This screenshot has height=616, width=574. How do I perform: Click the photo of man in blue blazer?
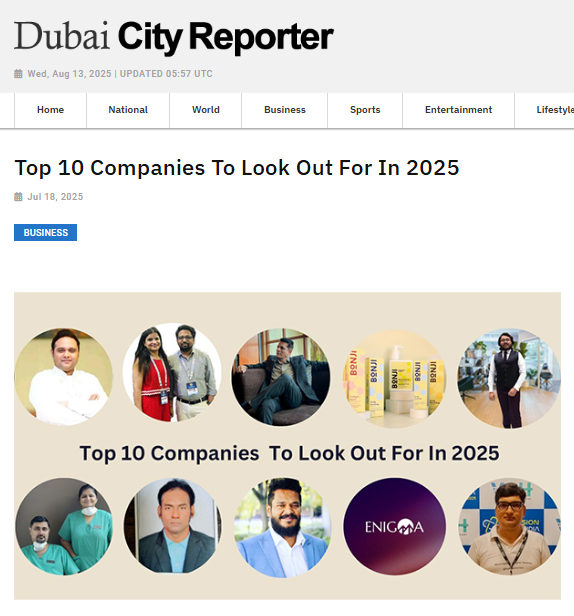282,527
